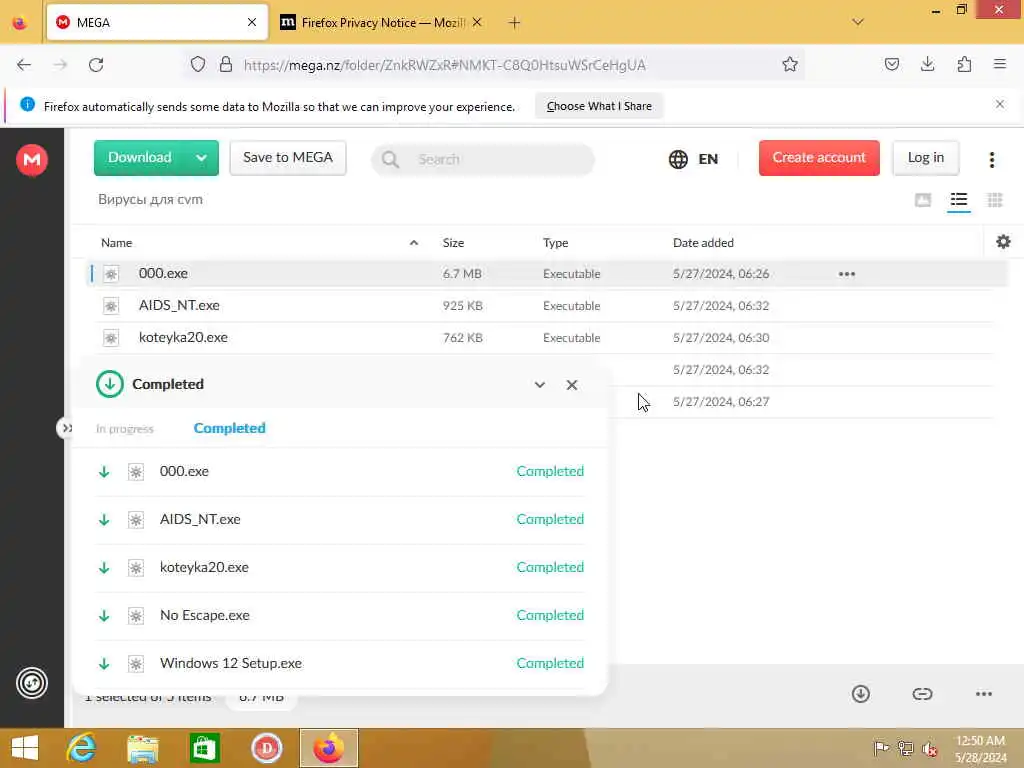The height and width of the screenshot is (768, 1024).
Task: Click Completed status for 000.exe transfer
Action: (x=550, y=472)
